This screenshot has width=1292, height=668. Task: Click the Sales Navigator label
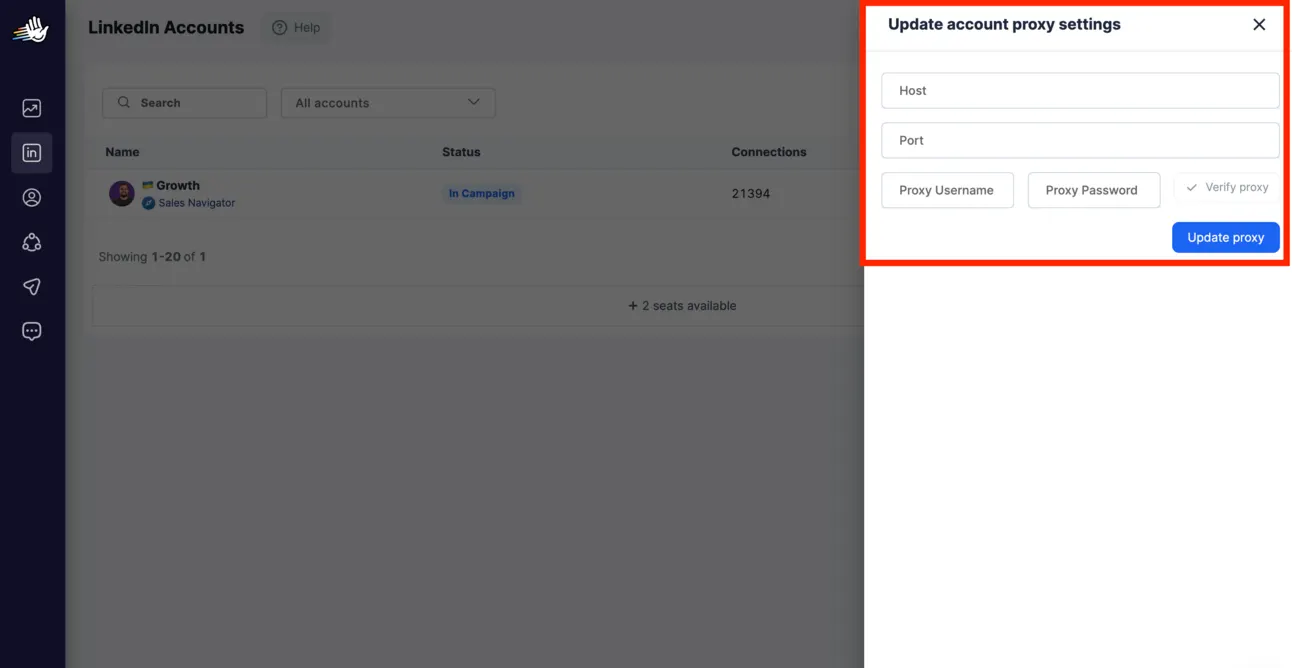tap(197, 203)
